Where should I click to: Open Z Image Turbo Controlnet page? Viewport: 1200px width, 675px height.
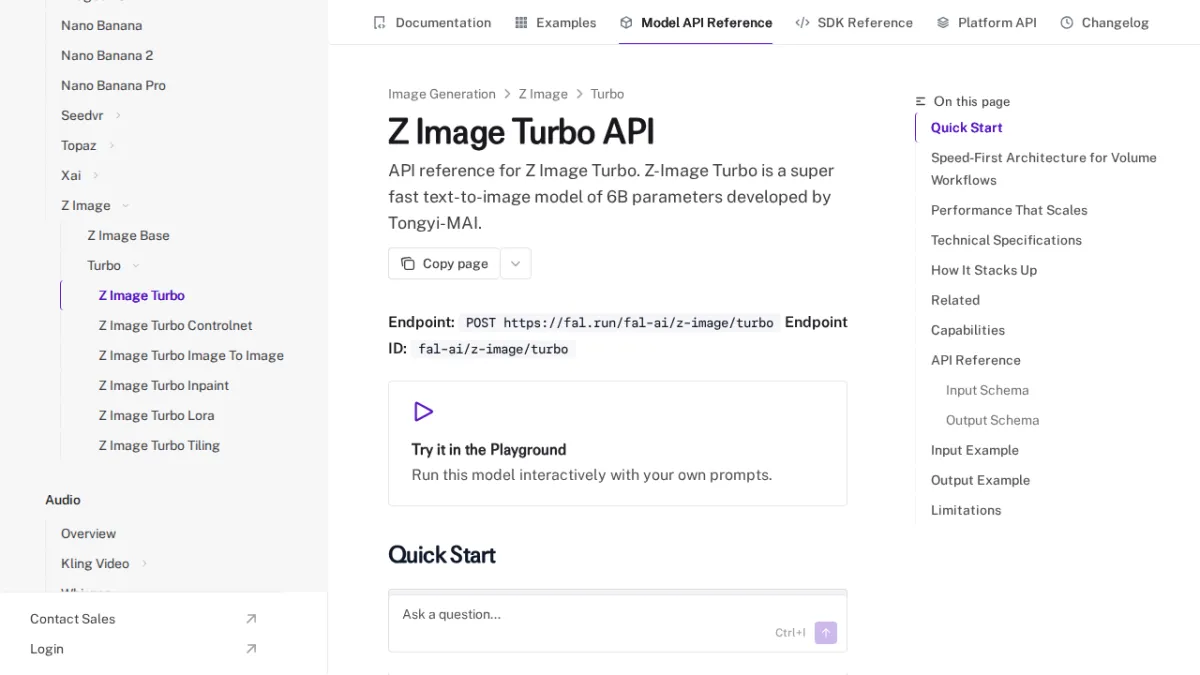(175, 325)
